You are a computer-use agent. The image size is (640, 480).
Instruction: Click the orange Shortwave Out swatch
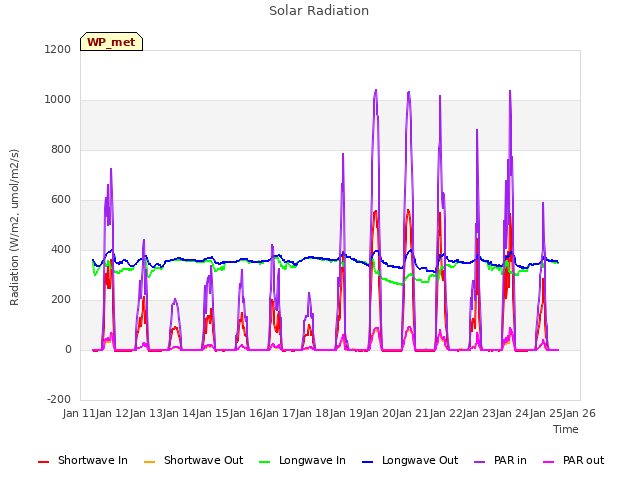149,462
